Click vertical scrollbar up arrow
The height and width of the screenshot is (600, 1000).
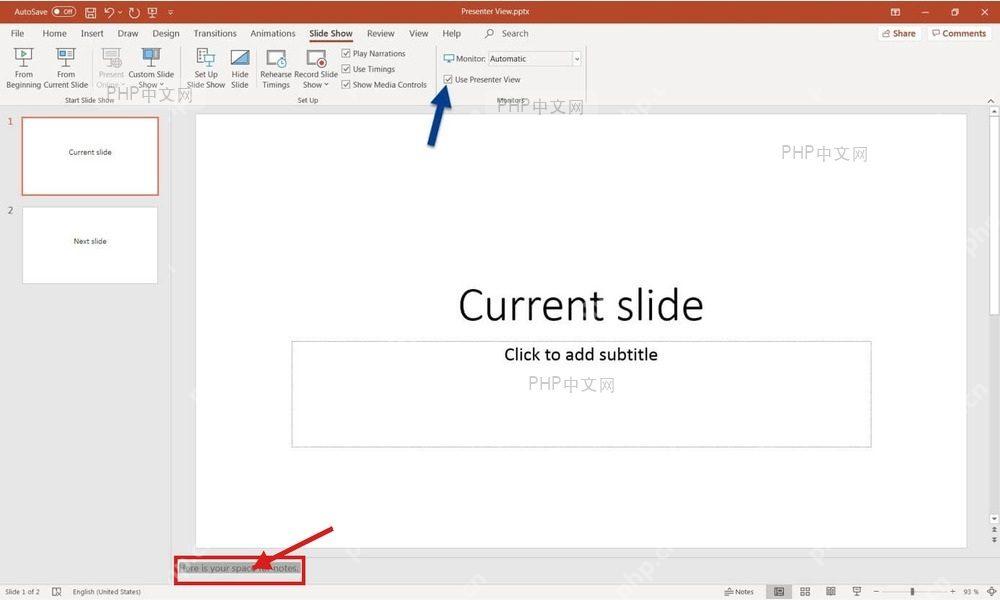[x=994, y=112]
